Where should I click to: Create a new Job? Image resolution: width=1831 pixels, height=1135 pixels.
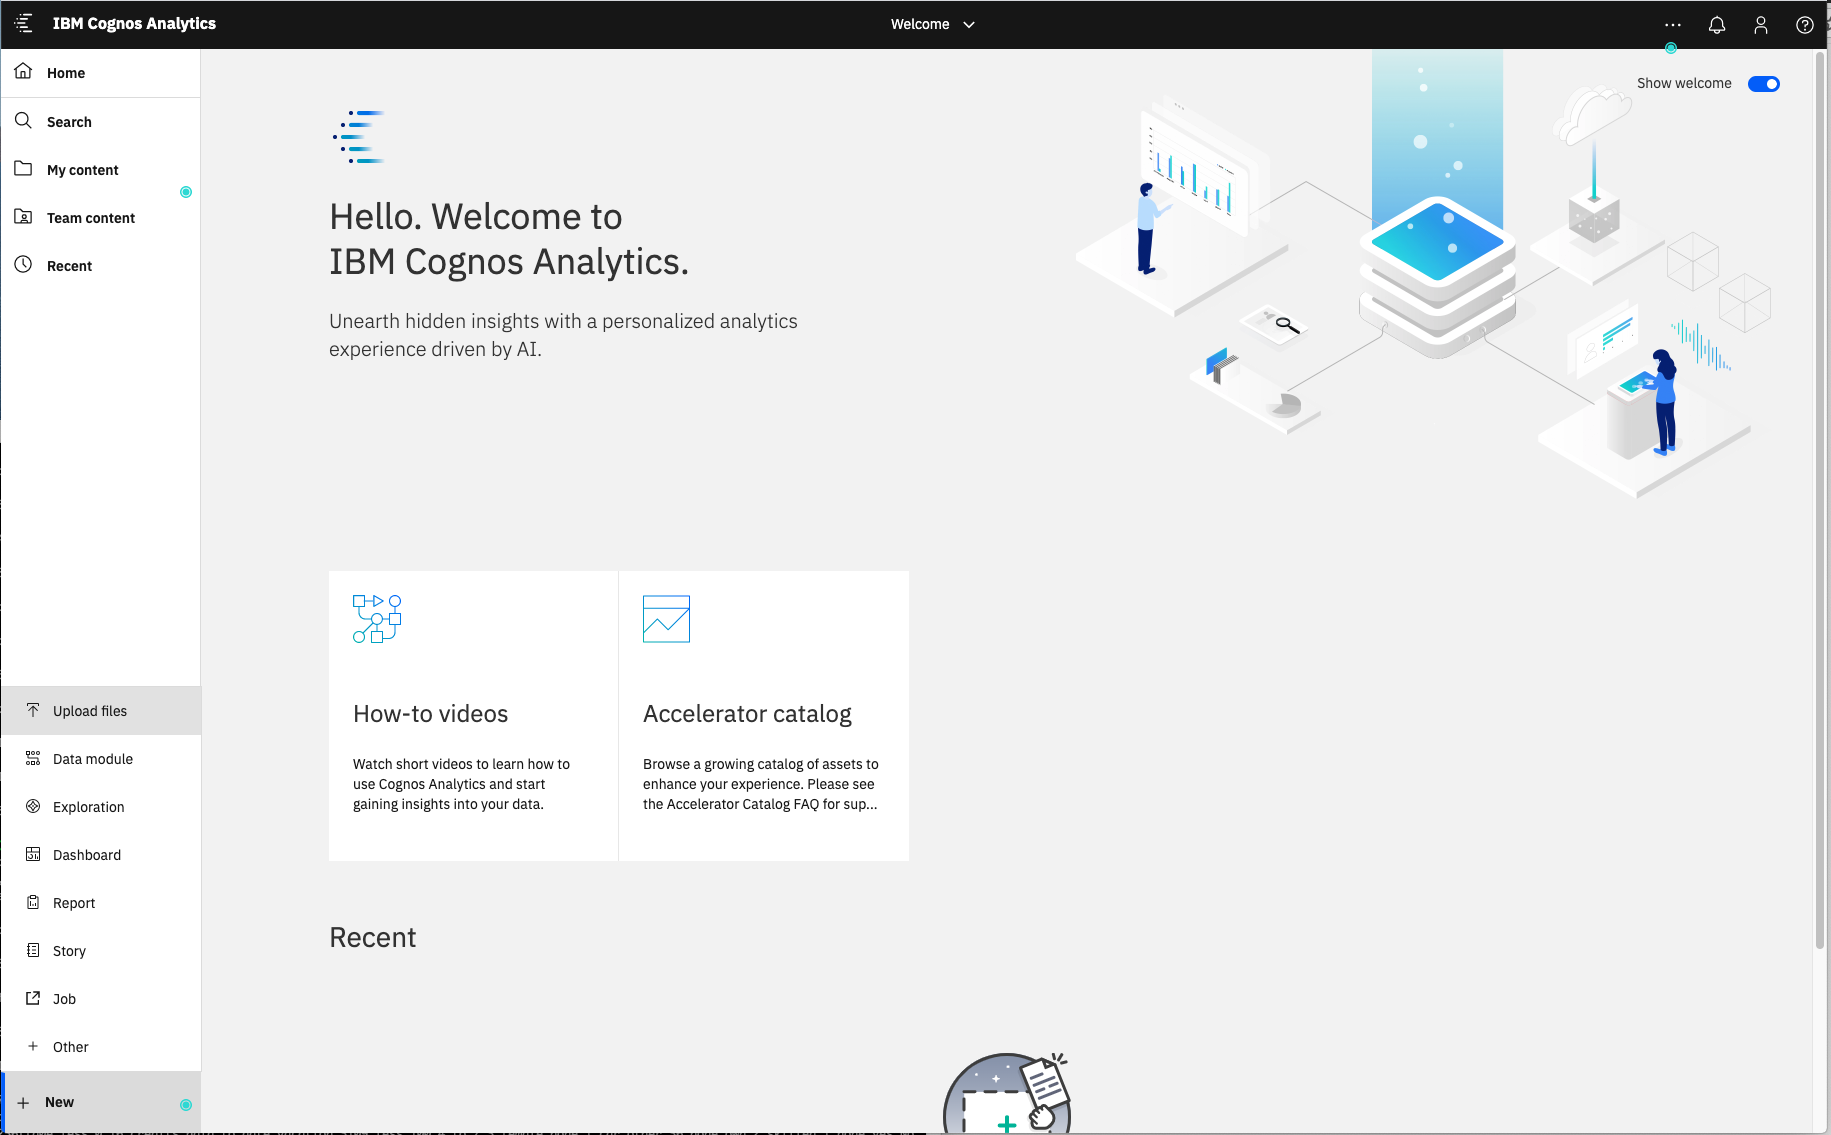click(x=101, y=999)
